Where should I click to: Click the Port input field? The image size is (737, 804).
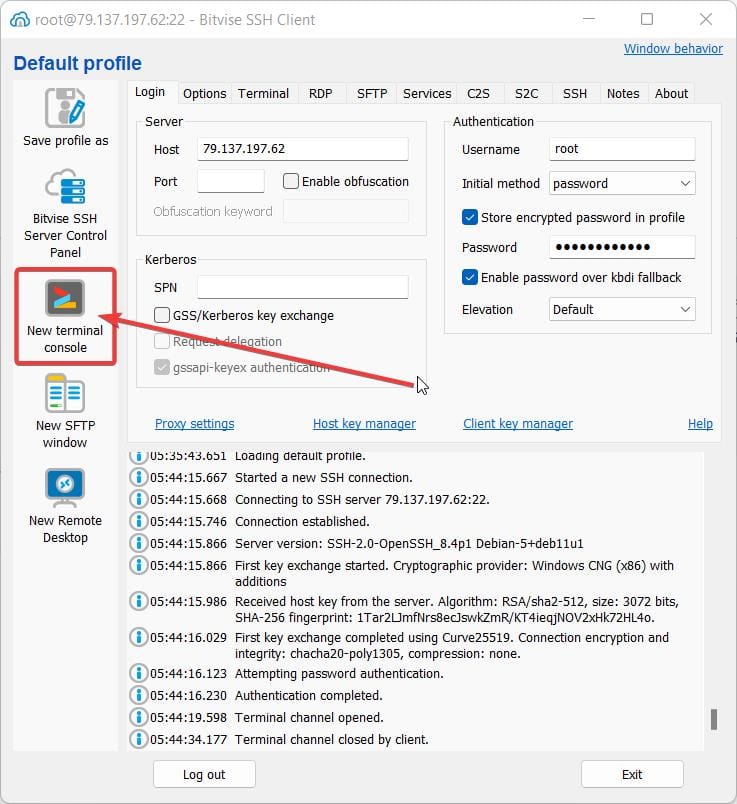pyautogui.click(x=231, y=182)
